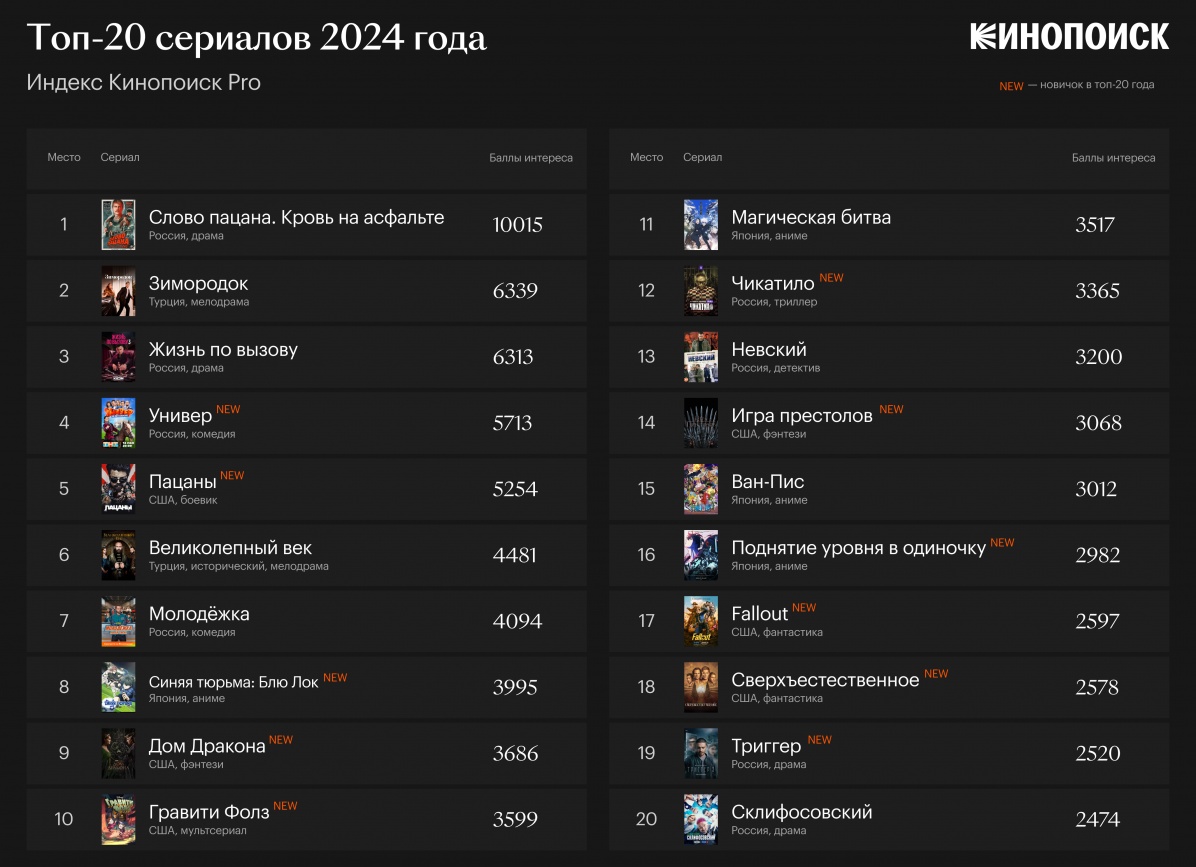Select the title Невский

[769, 349]
